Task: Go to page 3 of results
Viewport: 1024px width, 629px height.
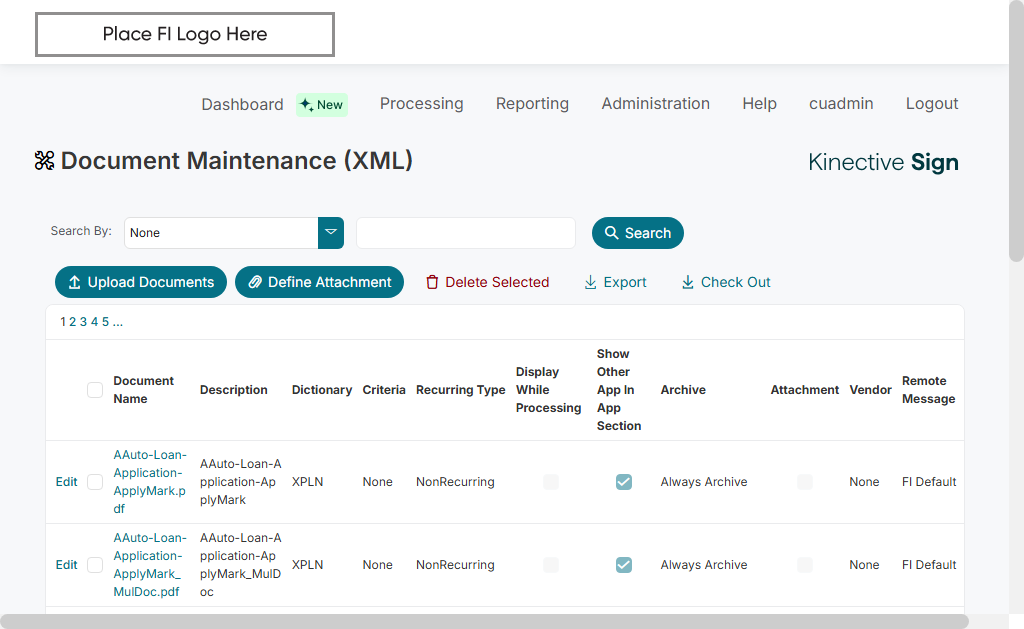Action: (x=83, y=322)
